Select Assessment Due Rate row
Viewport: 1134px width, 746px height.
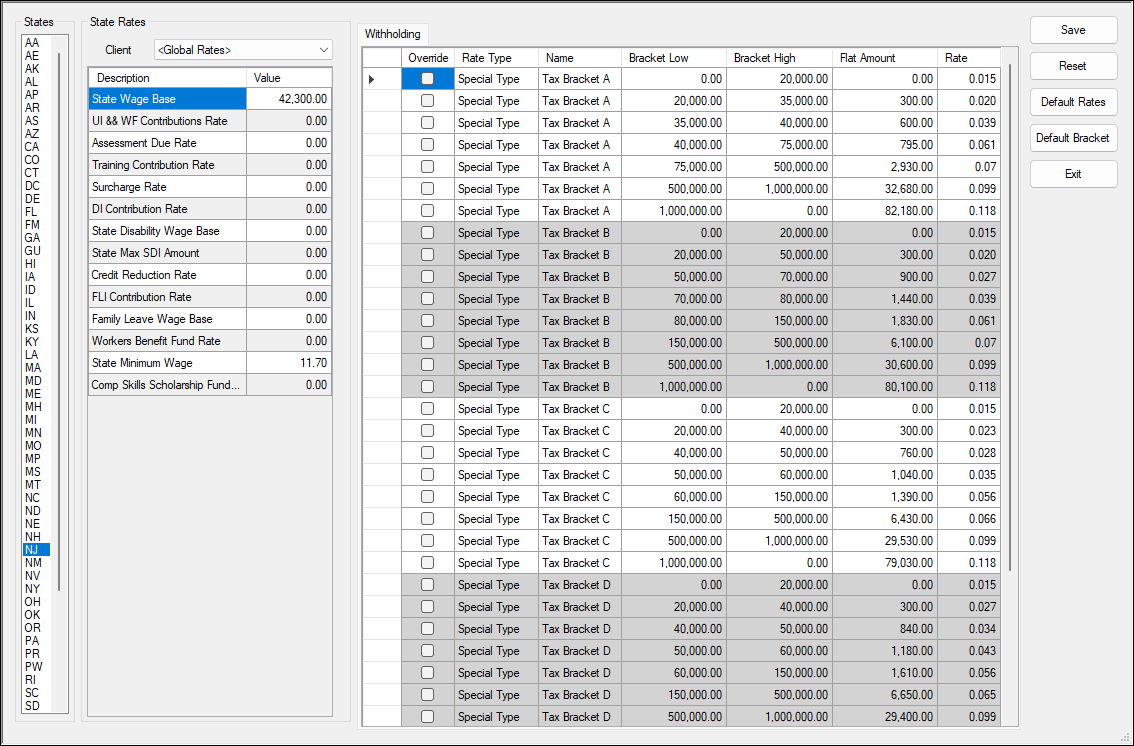pos(210,143)
